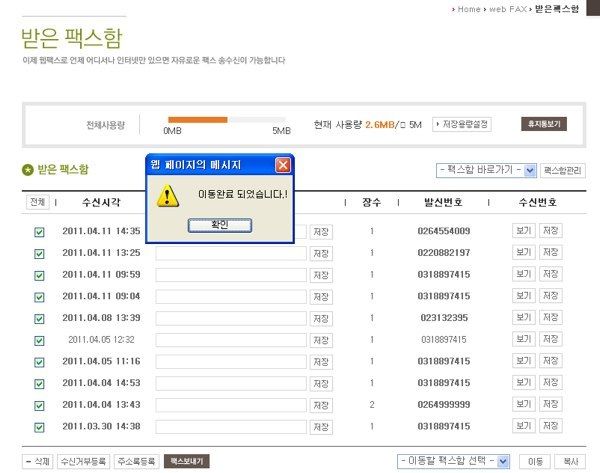Screen dimensions: 600x473
Task: Click the 주소록등록 button
Action: pos(136,462)
